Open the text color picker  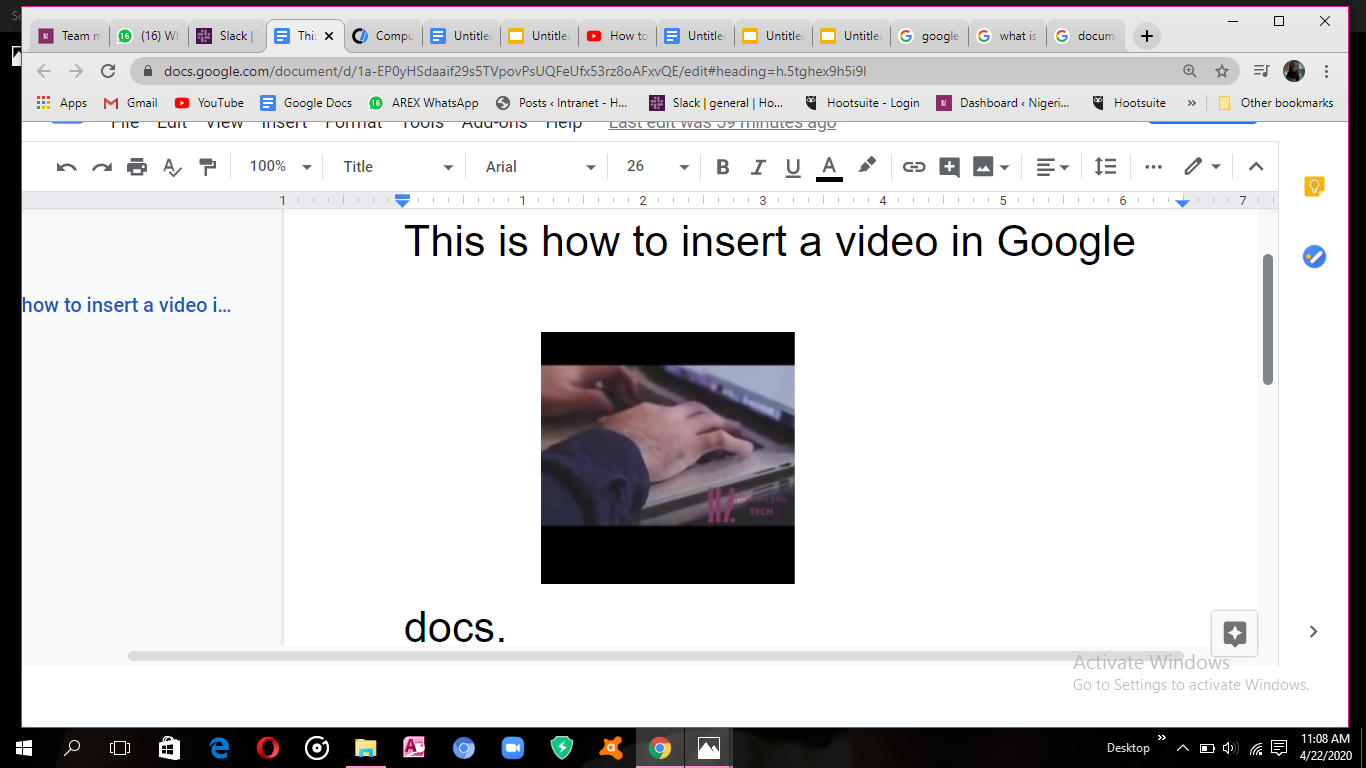[x=829, y=167]
